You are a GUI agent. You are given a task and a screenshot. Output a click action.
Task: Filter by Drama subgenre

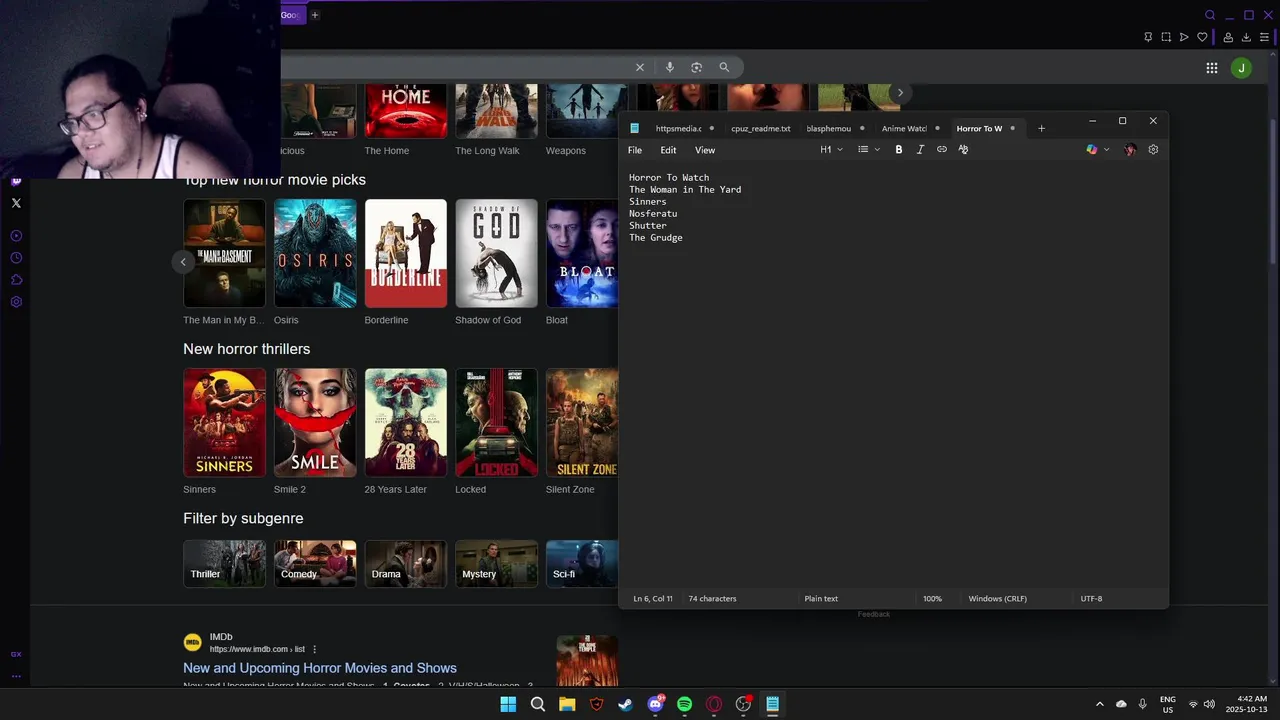coord(406,564)
